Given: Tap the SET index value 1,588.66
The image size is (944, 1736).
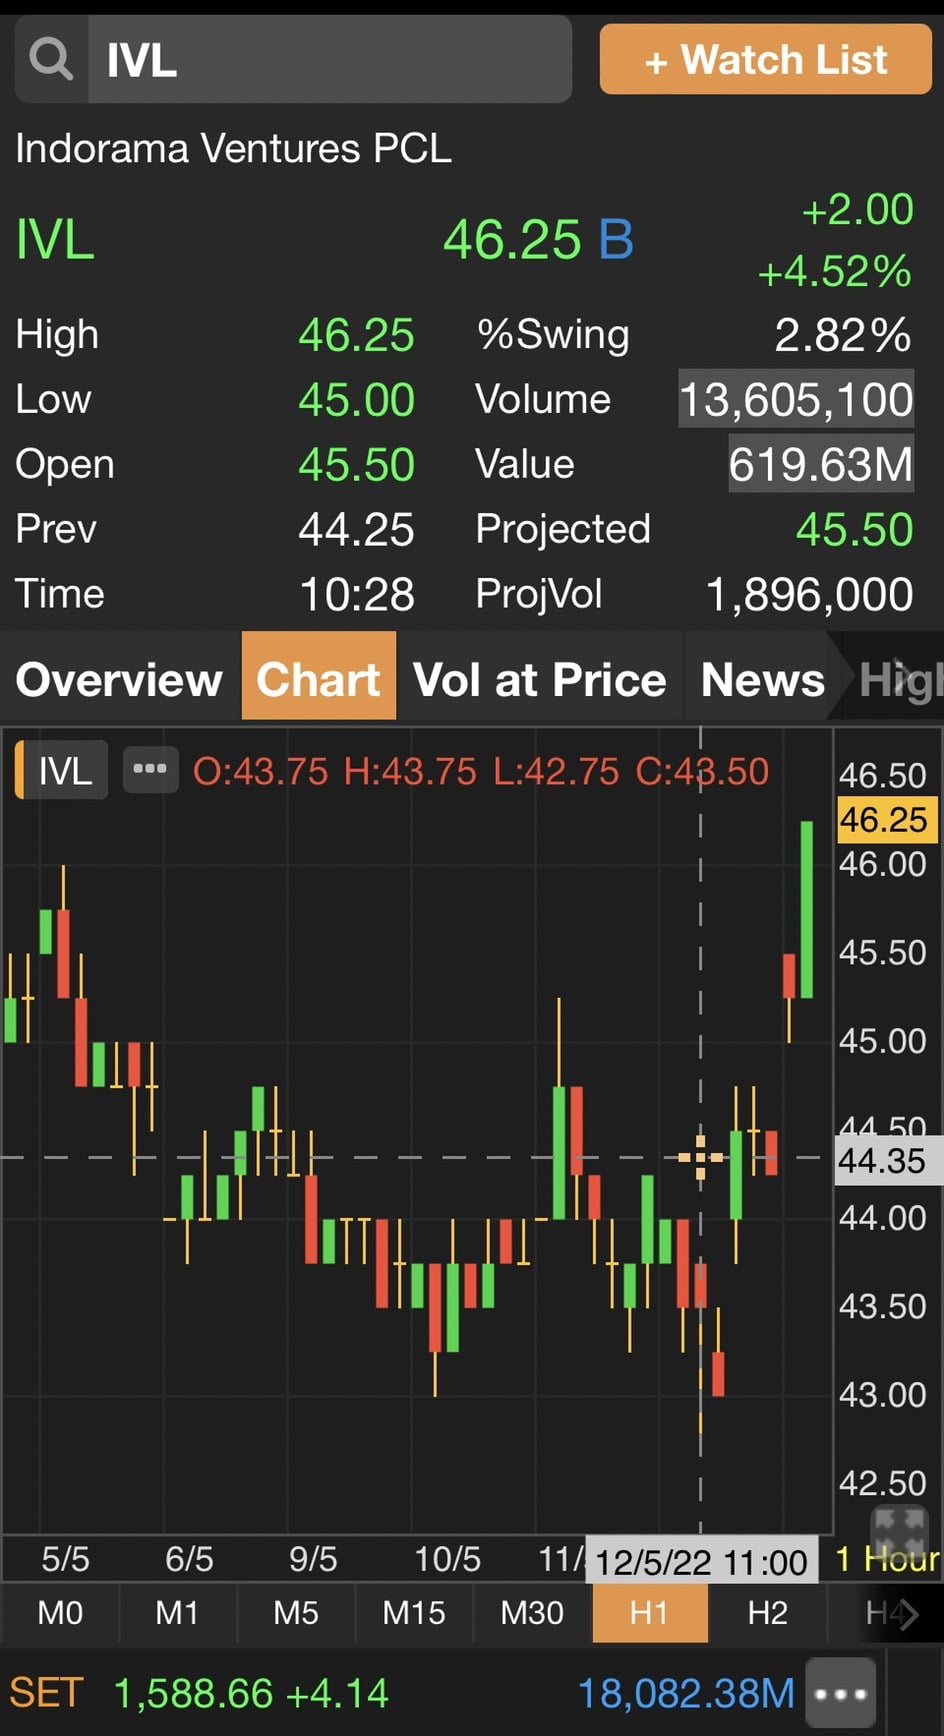Looking at the screenshot, I should point(193,1694).
